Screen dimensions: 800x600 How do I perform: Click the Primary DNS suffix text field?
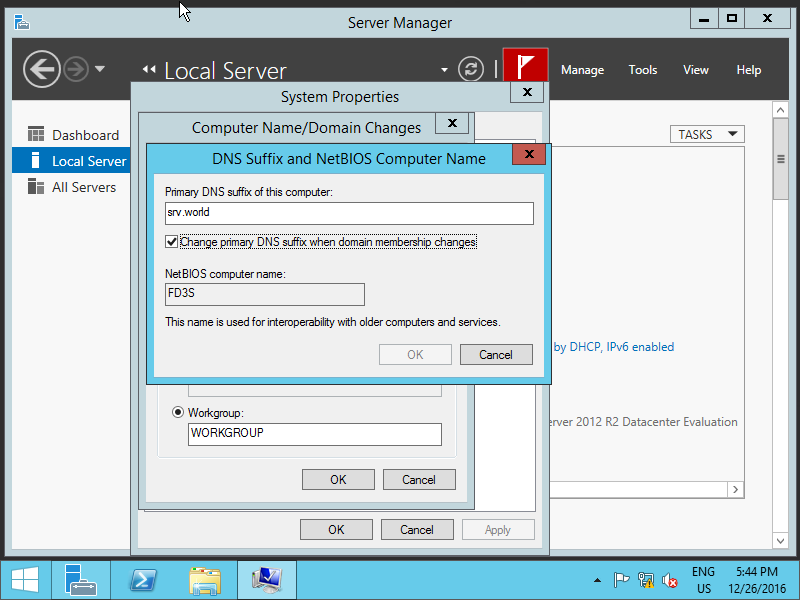pyautogui.click(x=349, y=213)
